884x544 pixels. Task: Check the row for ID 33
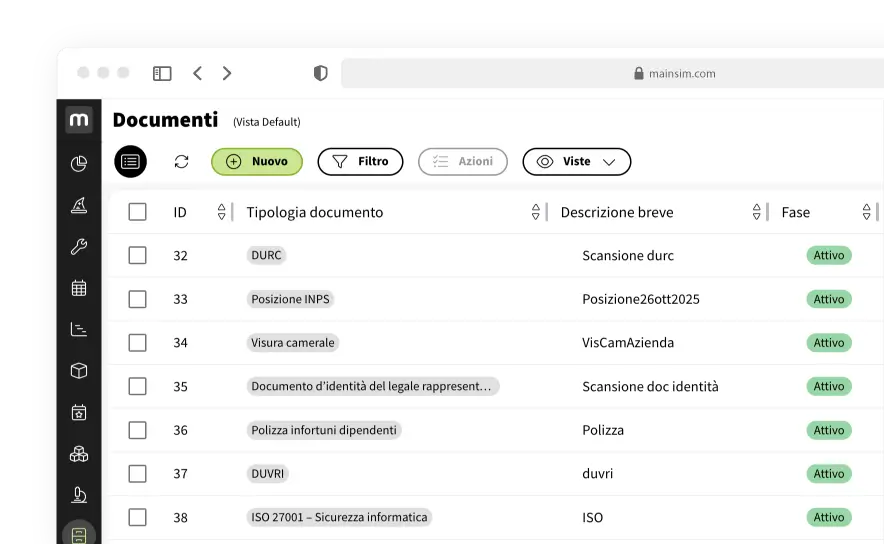(x=138, y=299)
